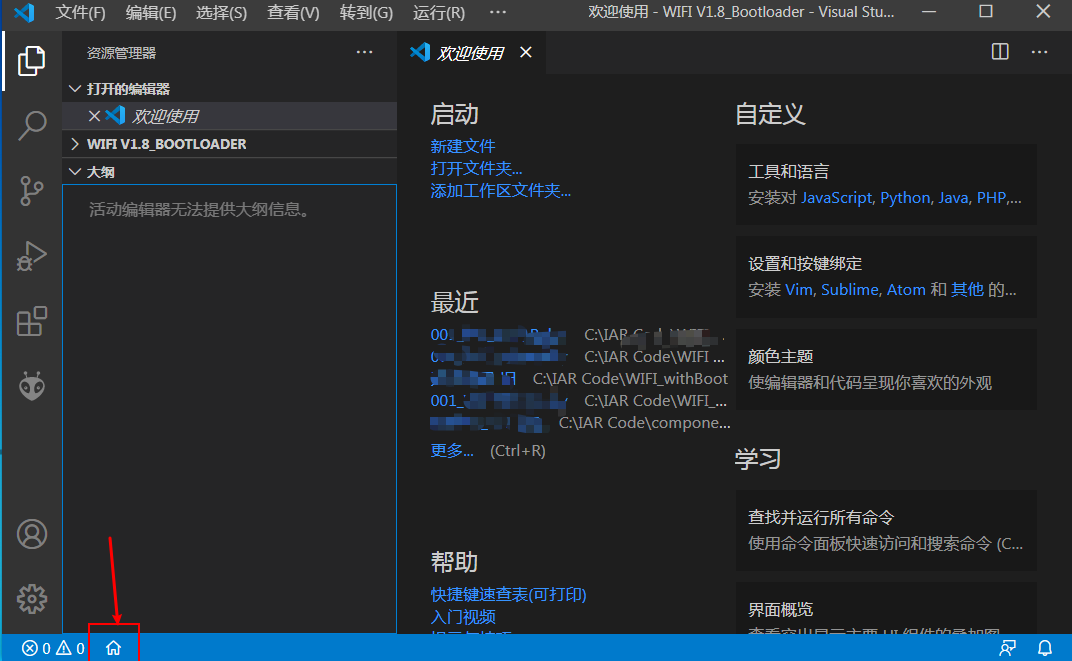This screenshot has height=661, width=1072.
Task: Open the PlatformIO alien-head icon view
Action: pyautogui.click(x=31, y=386)
